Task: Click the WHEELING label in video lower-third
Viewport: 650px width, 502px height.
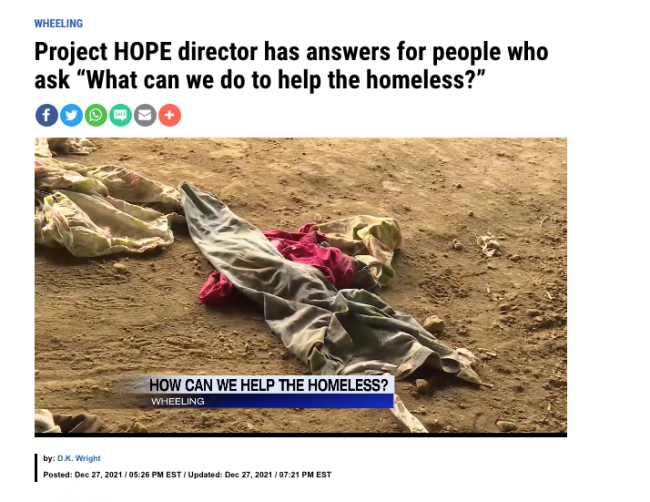Action: coord(178,401)
